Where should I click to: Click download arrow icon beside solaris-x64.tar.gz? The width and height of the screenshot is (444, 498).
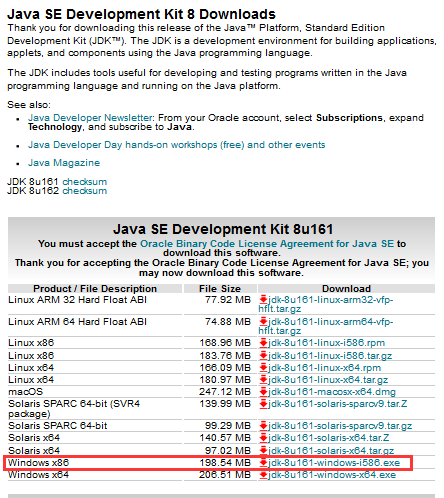(263, 450)
